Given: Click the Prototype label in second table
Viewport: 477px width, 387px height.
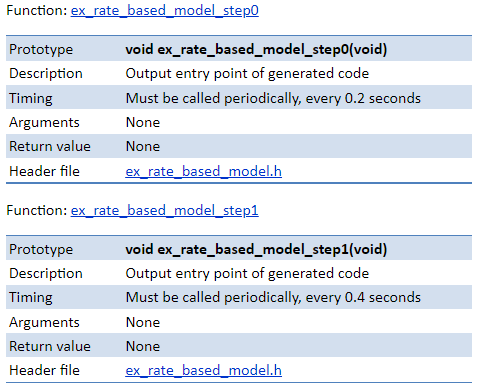Looking at the screenshot, I should click(x=41, y=250).
